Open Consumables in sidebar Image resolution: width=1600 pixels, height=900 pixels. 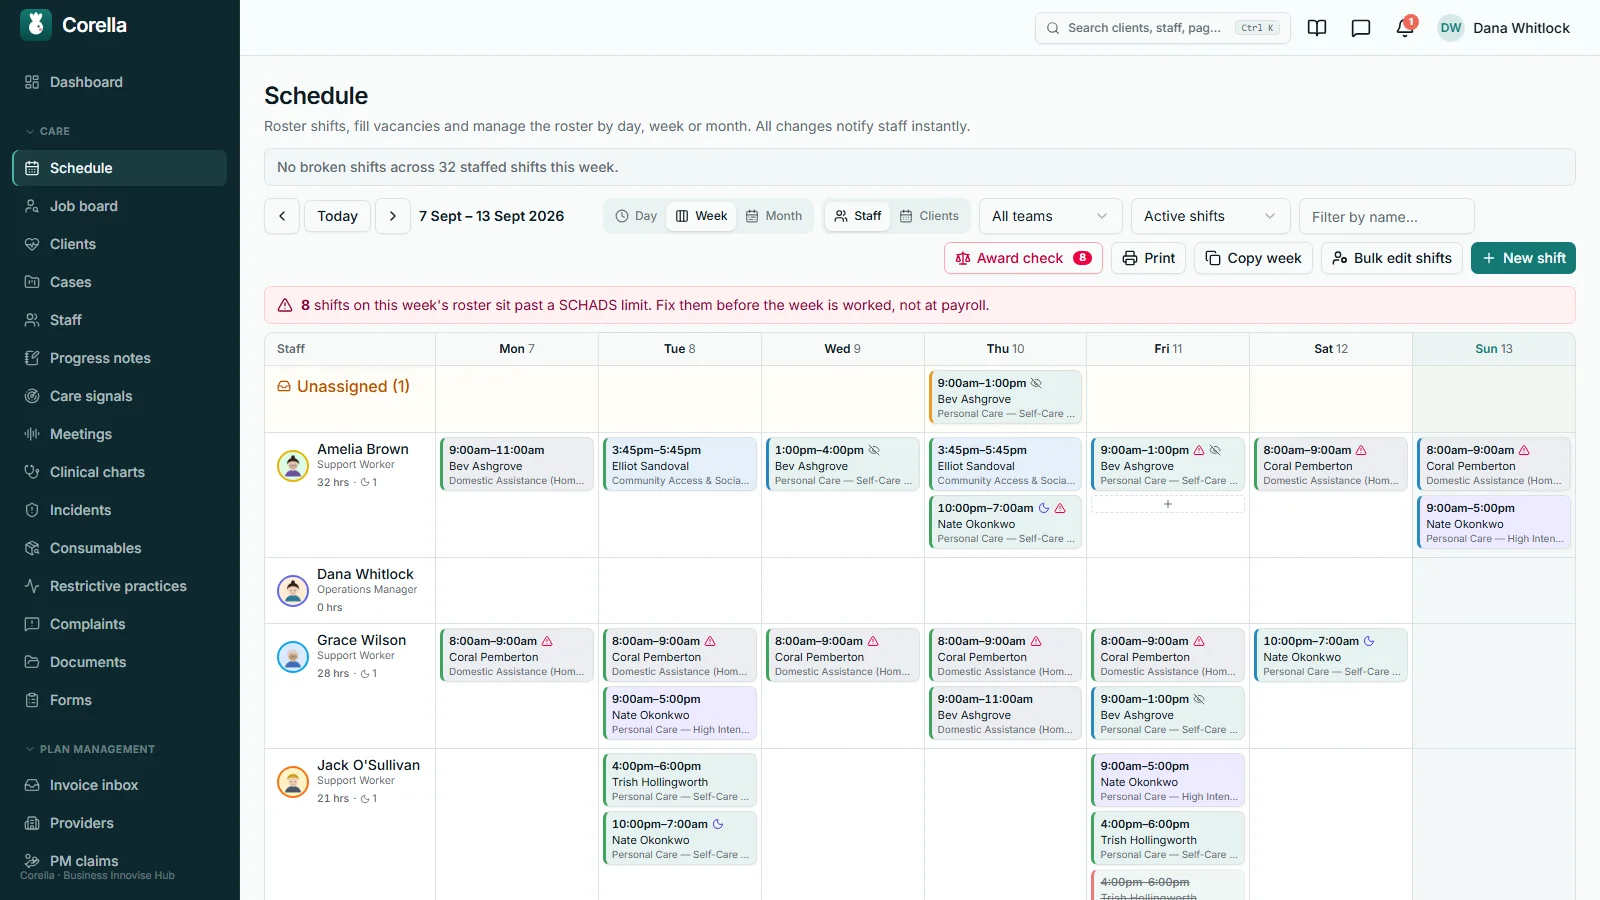pos(120,548)
